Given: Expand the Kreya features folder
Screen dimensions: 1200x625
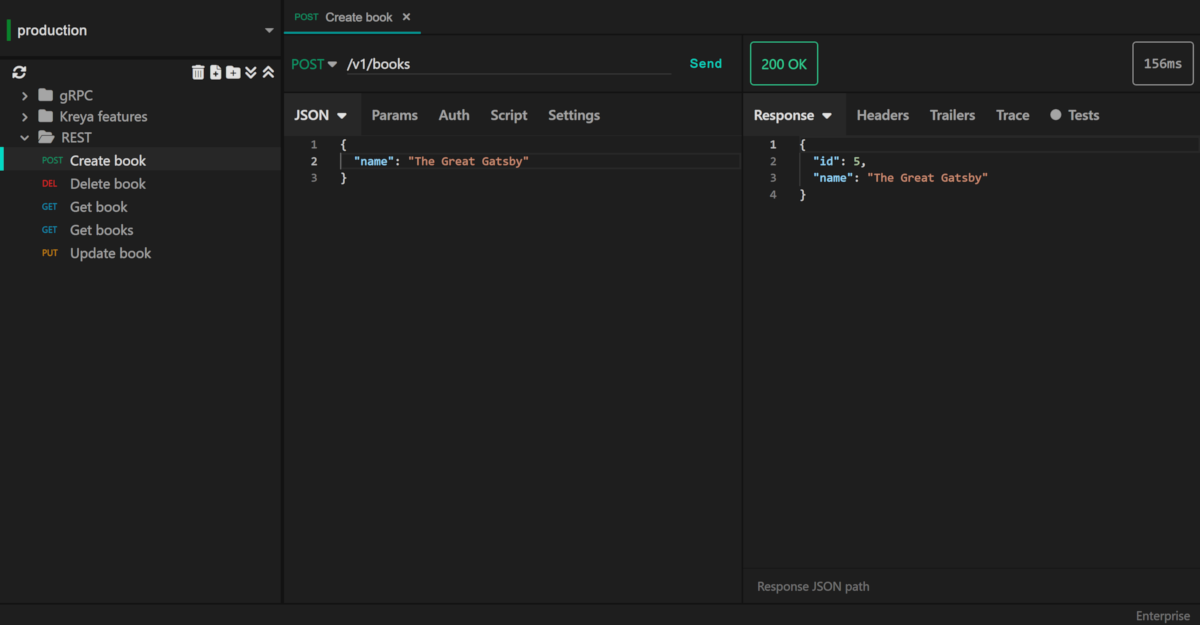Looking at the screenshot, I should click(x=23, y=116).
